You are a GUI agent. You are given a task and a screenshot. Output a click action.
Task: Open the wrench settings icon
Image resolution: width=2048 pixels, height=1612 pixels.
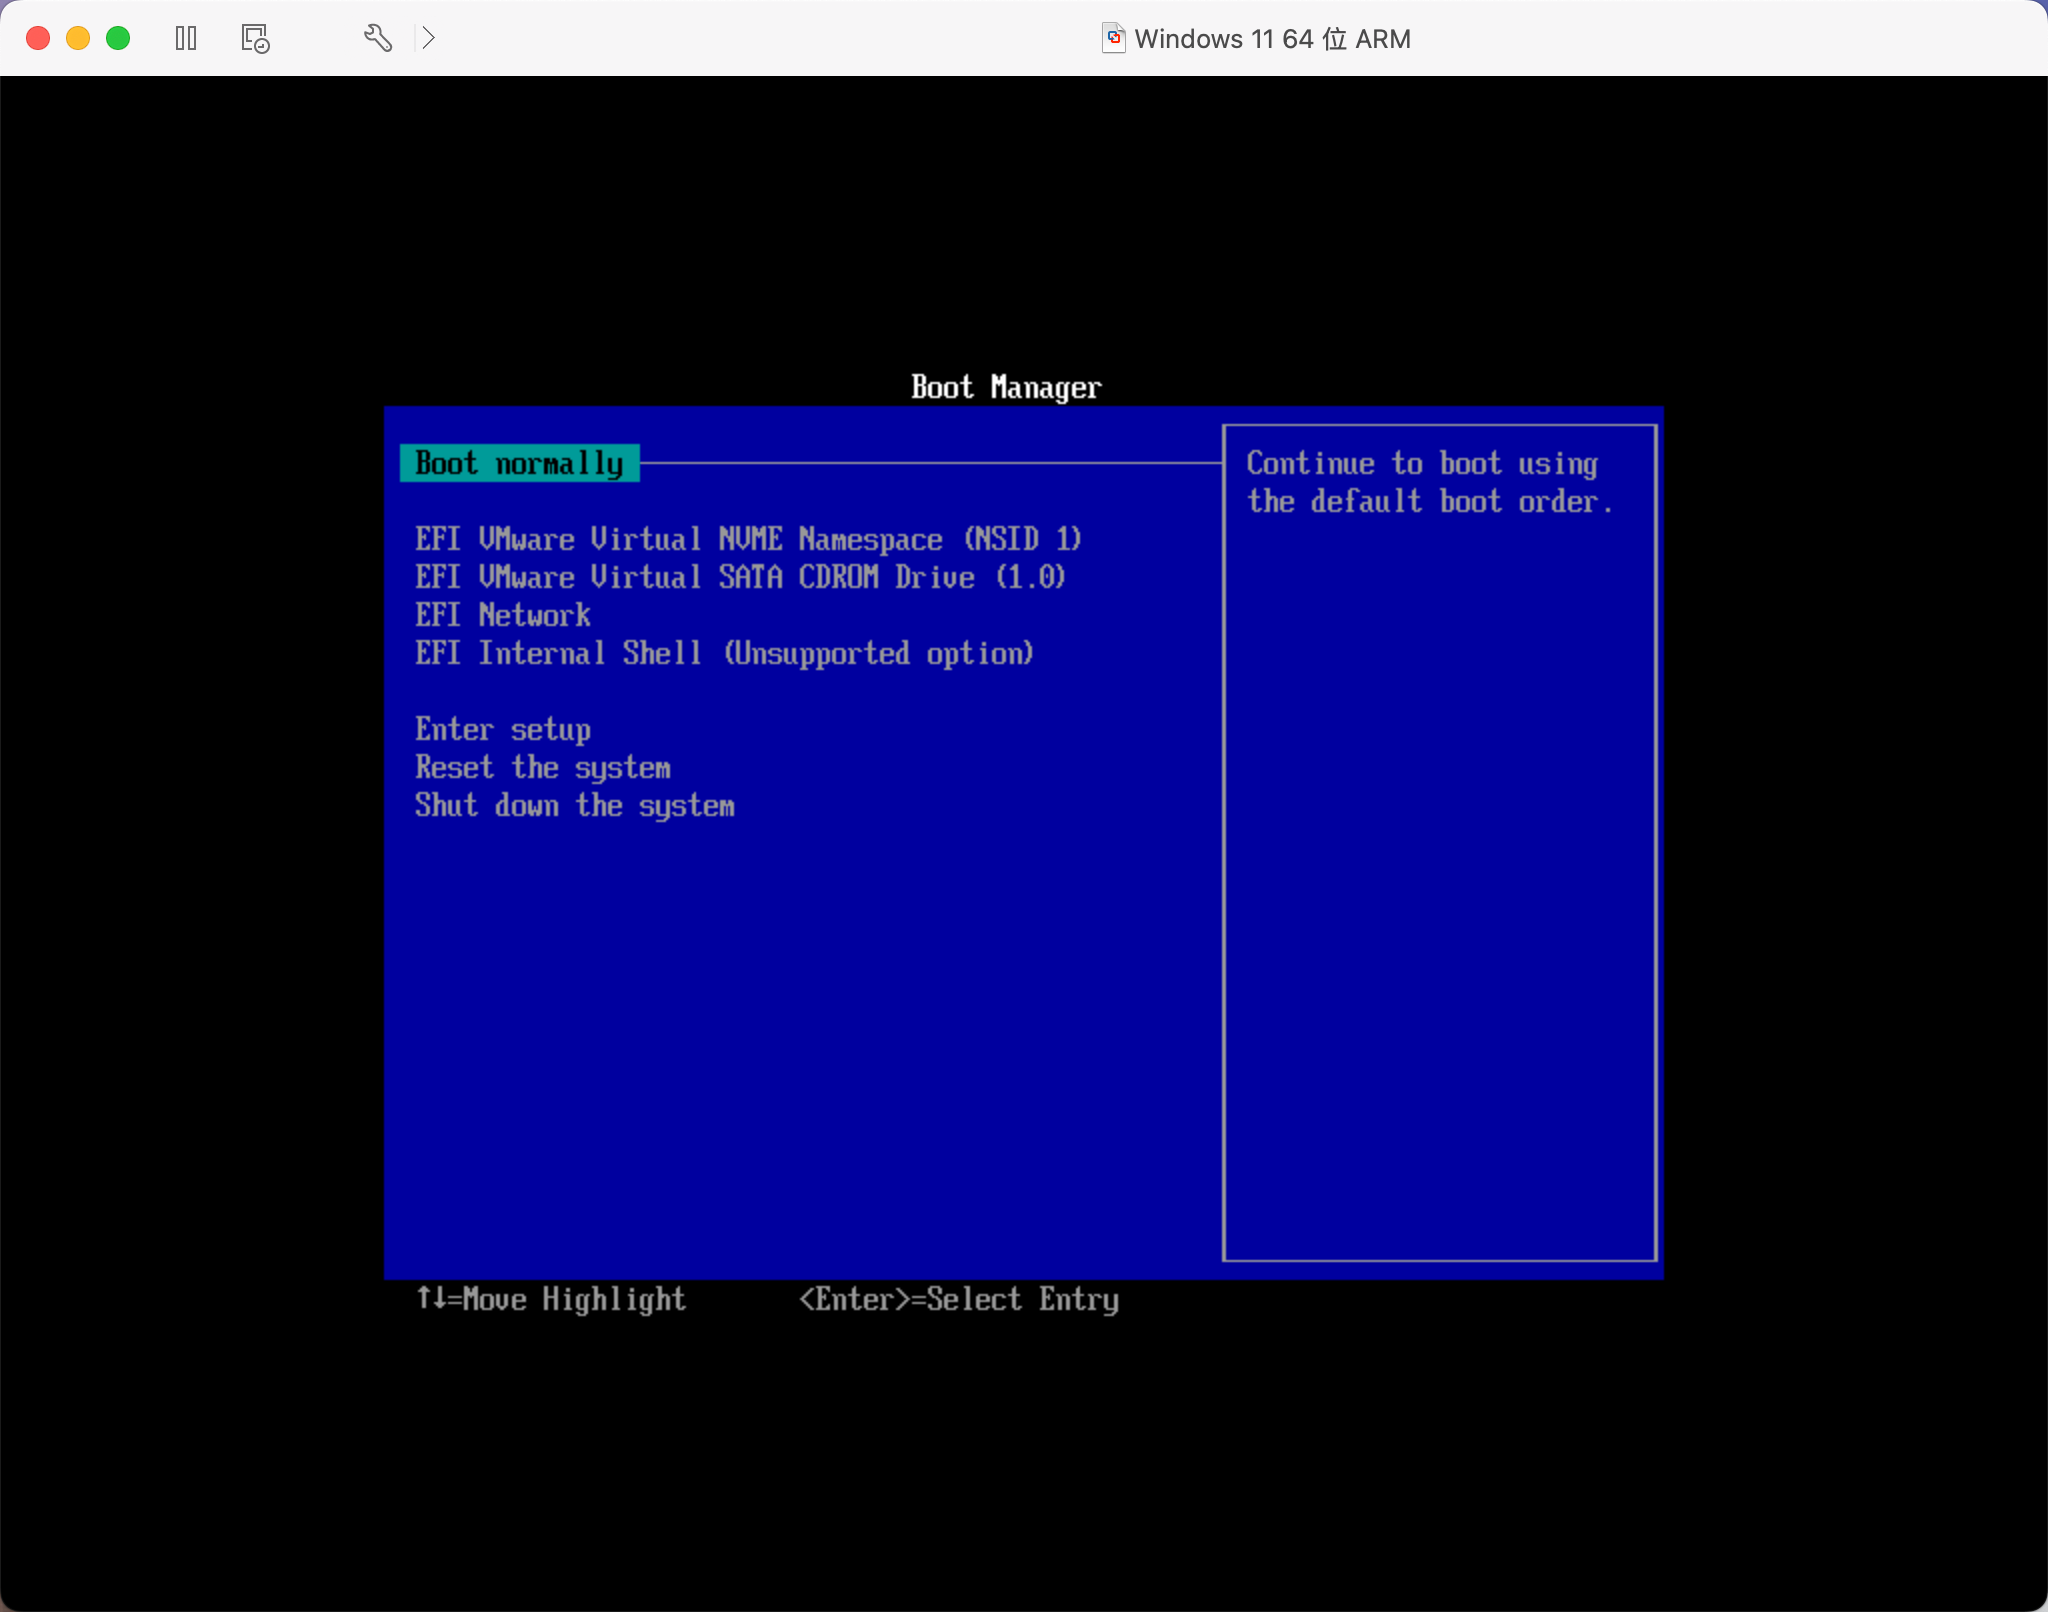click(377, 39)
